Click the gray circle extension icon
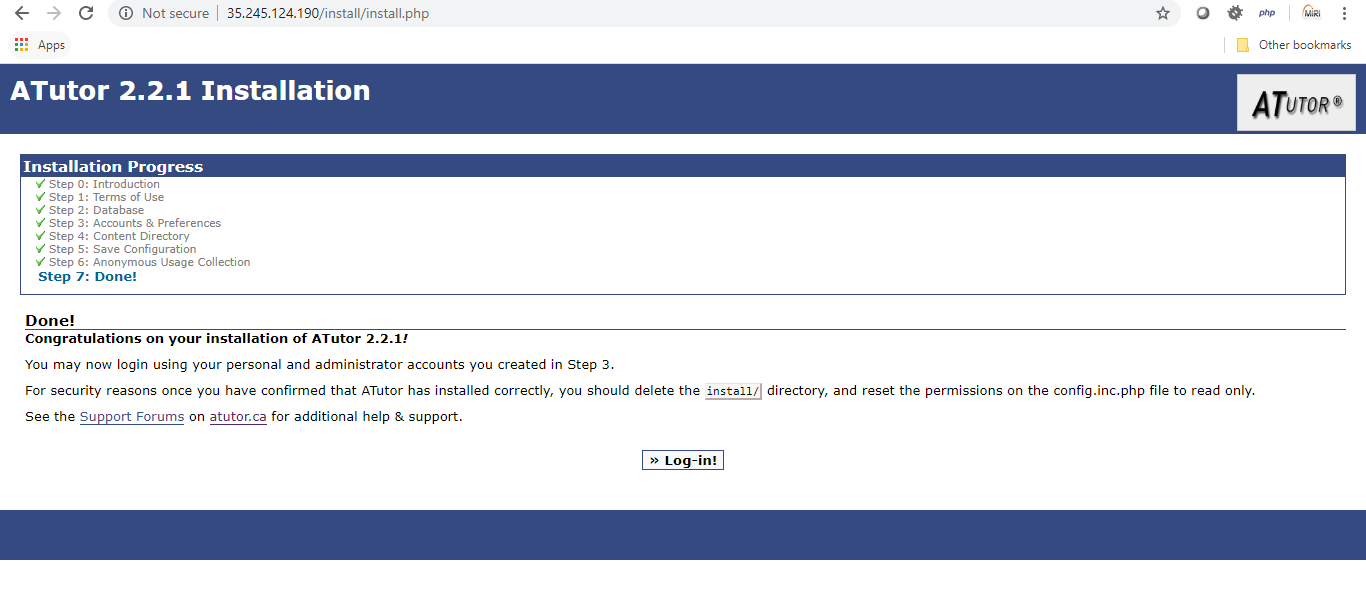The width and height of the screenshot is (1366, 597). (1203, 13)
